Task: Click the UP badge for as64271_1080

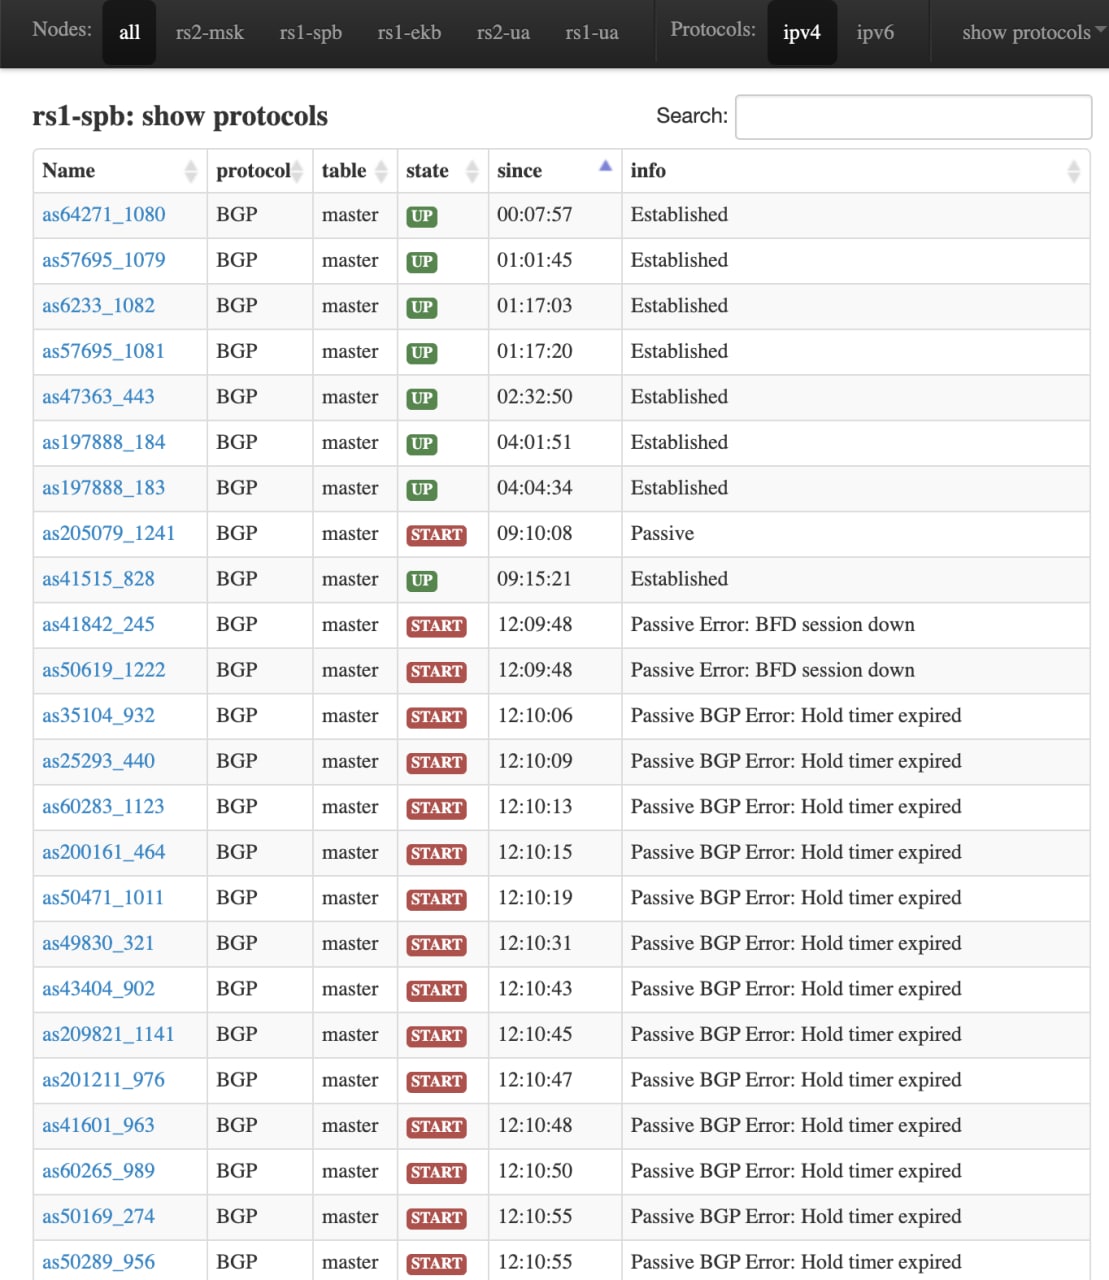Action: (x=422, y=216)
